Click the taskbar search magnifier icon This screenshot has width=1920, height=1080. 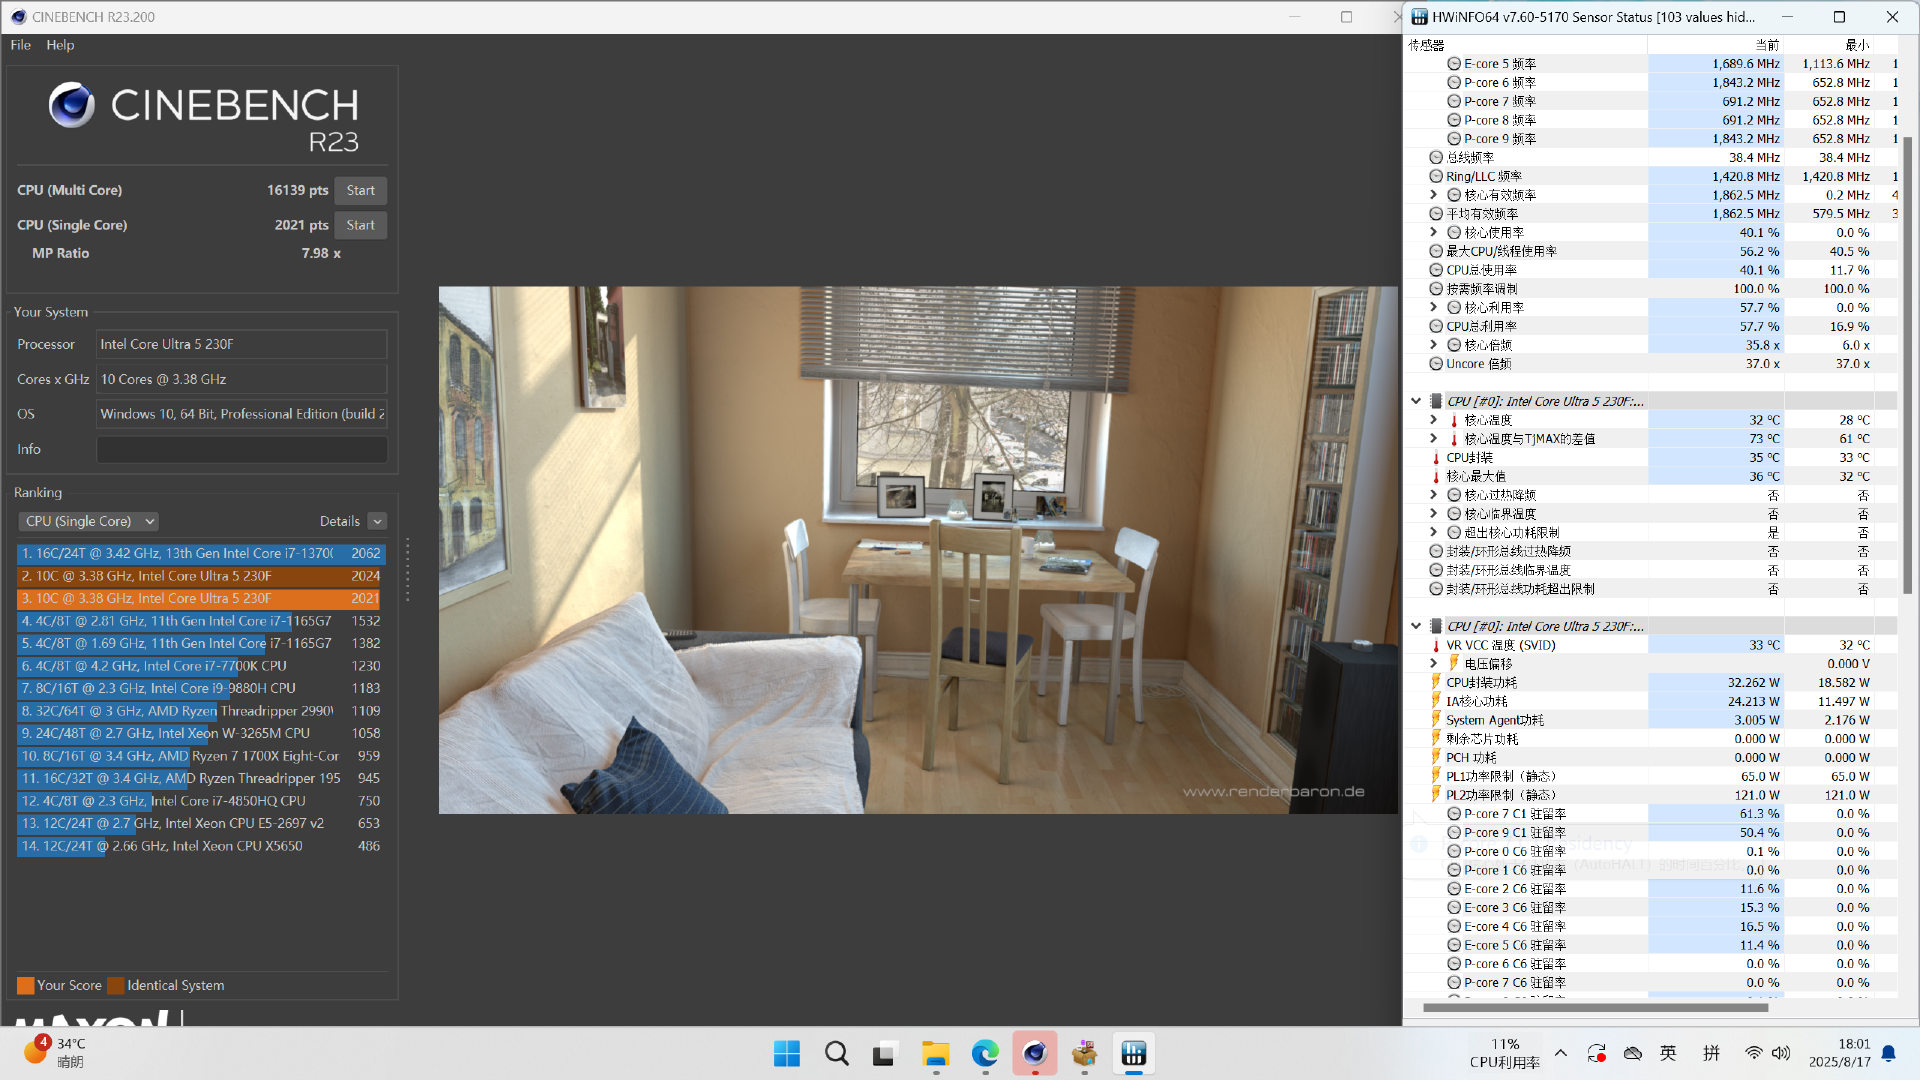tap(837, 1053)
